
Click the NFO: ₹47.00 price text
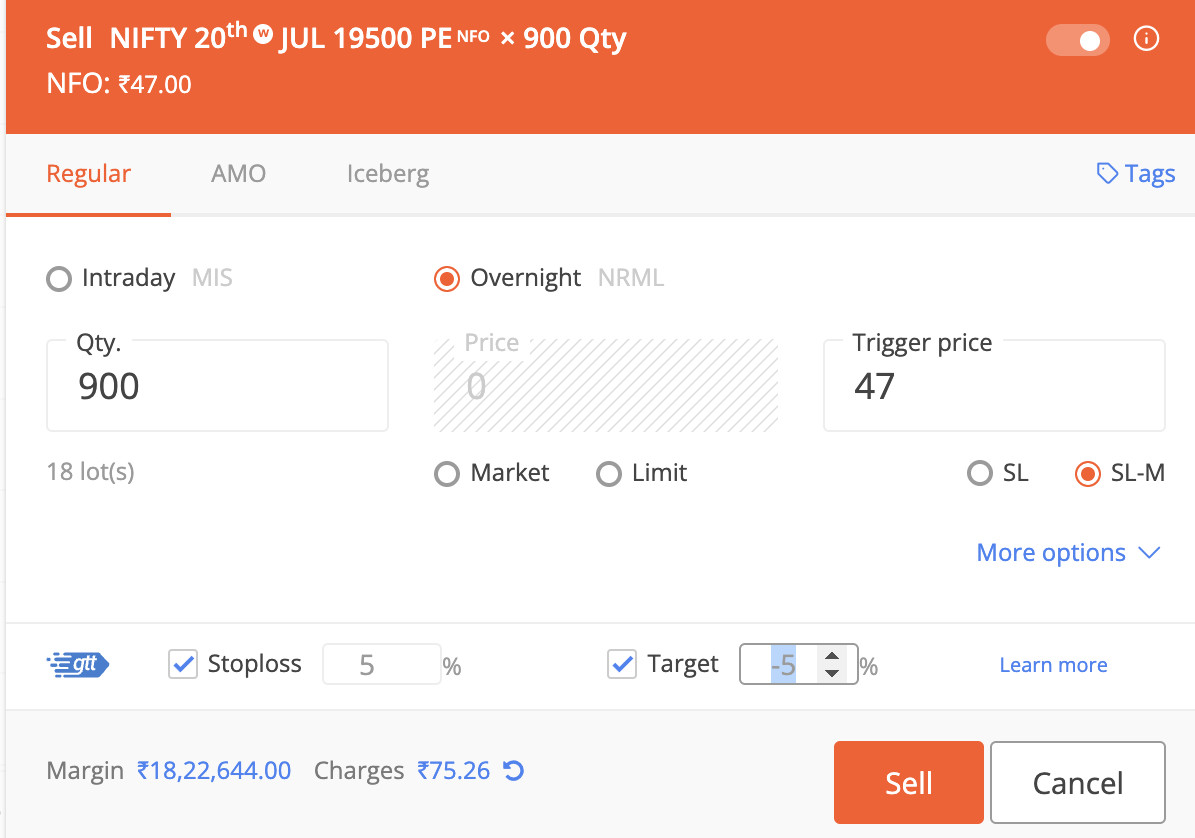click(119, 84)
